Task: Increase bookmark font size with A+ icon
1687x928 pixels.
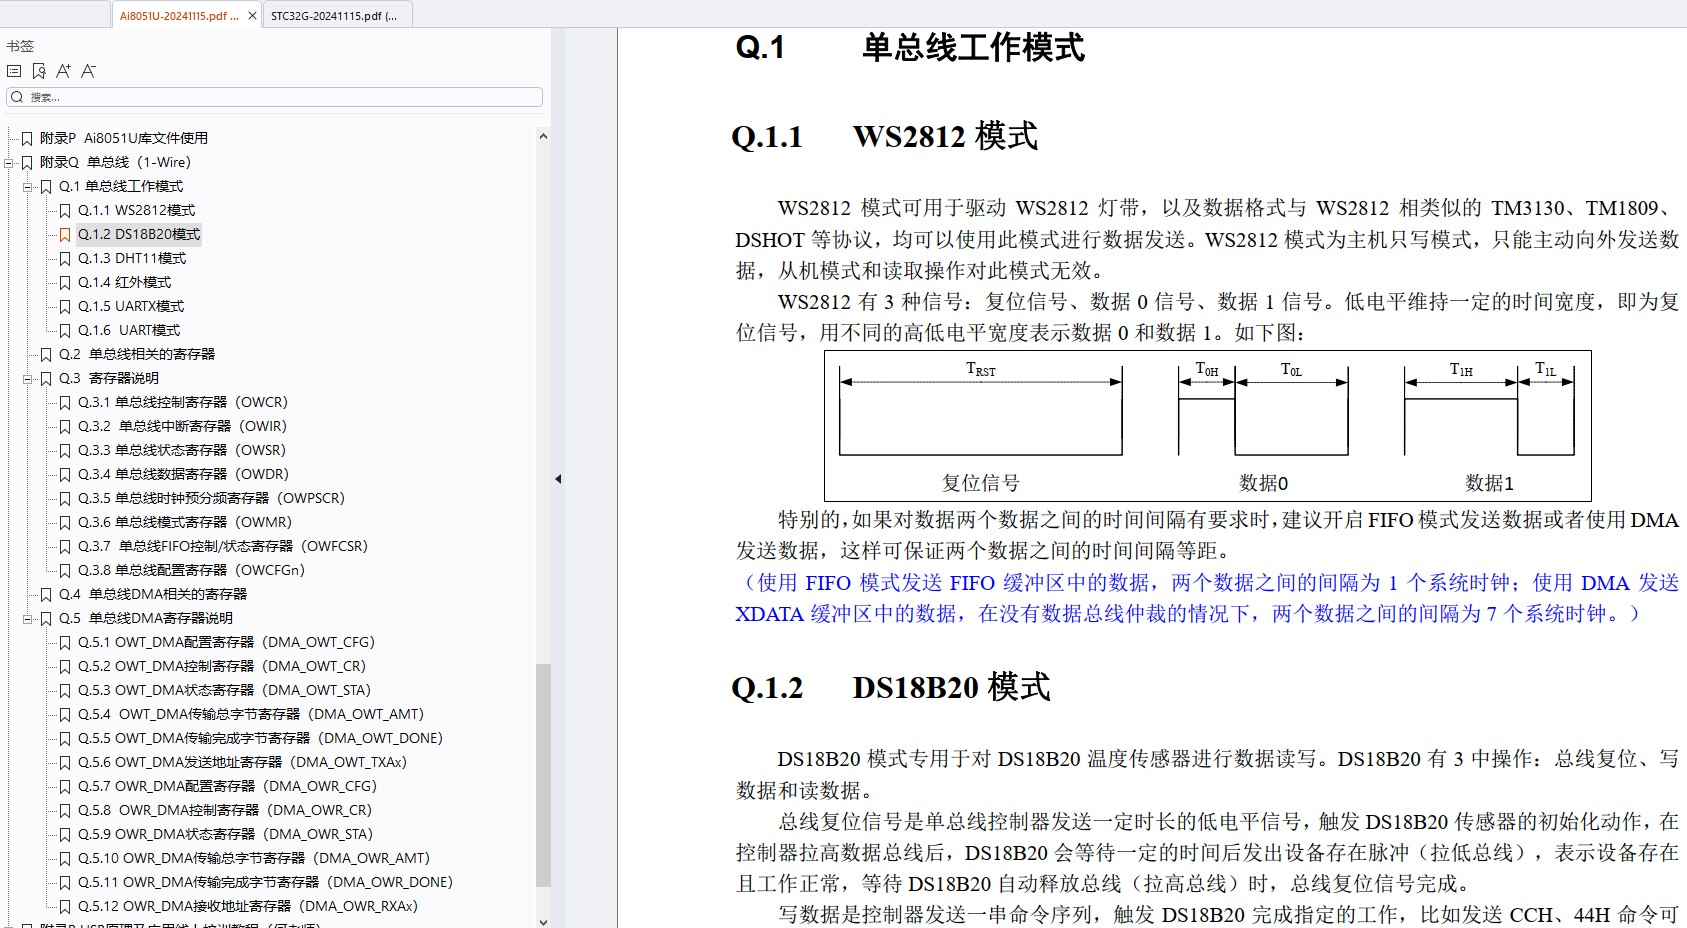Action: tap(64, 71)
